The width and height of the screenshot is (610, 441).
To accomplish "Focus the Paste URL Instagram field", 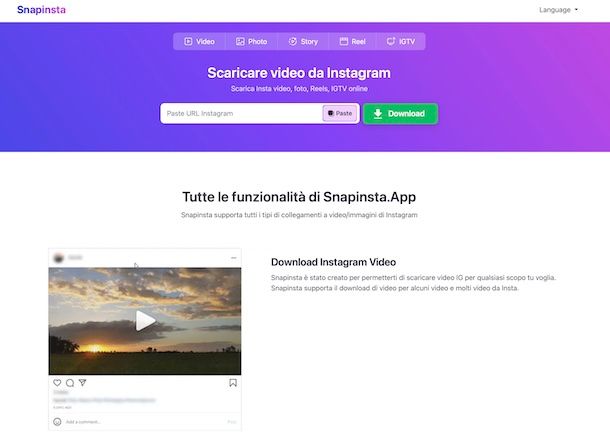I will 241,114.
